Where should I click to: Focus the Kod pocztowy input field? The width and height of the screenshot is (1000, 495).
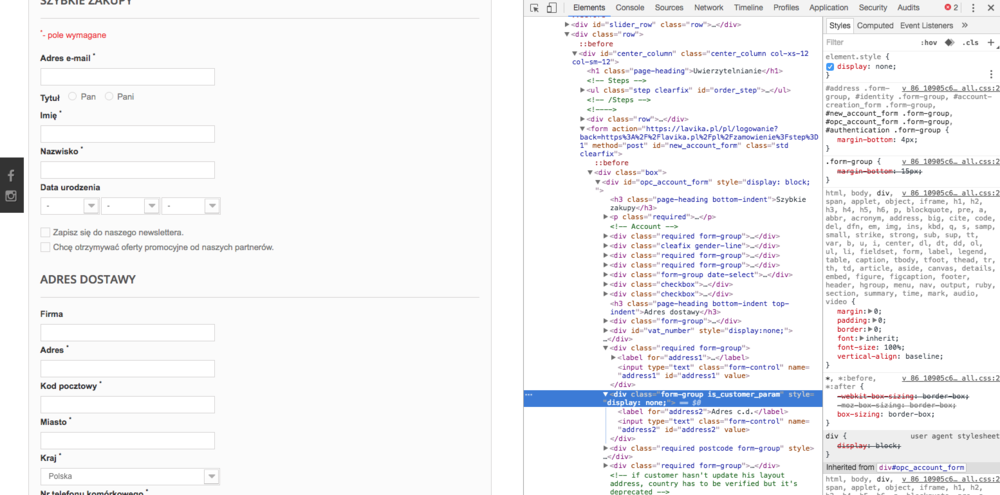(128, 405)
